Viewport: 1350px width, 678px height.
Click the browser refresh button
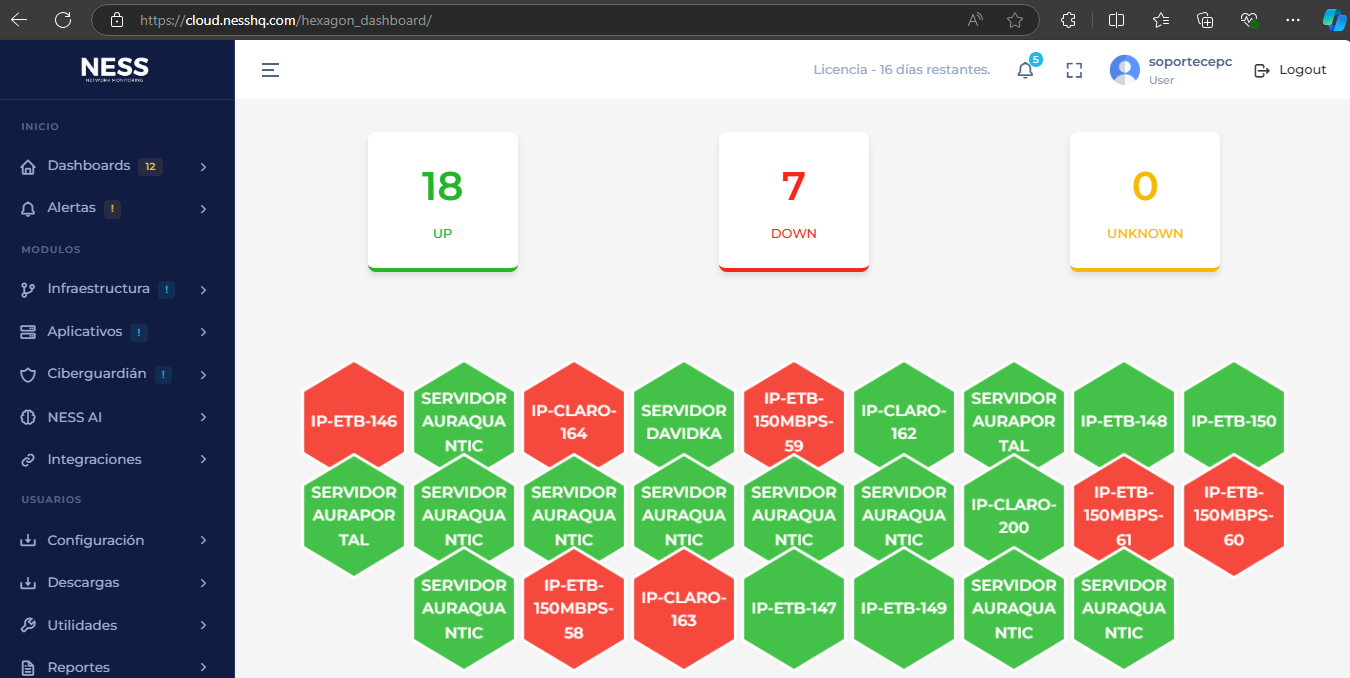[x=63, y=20]
